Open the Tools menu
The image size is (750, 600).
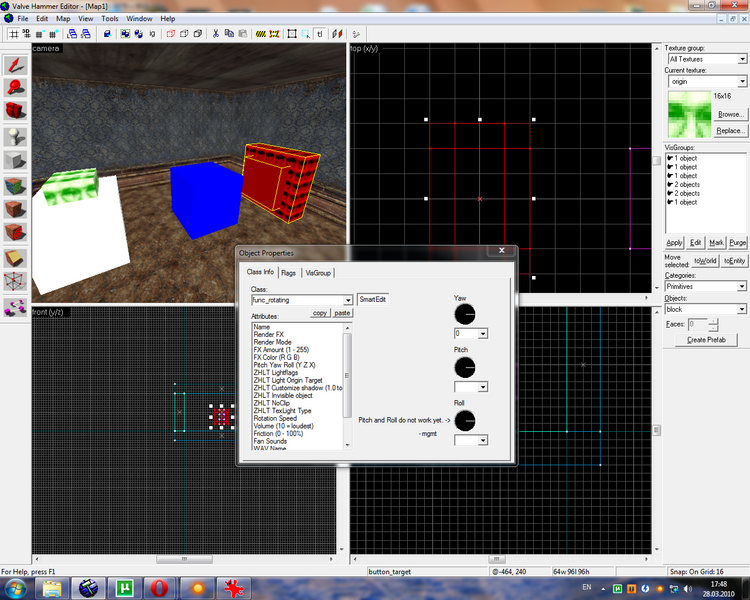pyautogui.click(x=110, y=19)
